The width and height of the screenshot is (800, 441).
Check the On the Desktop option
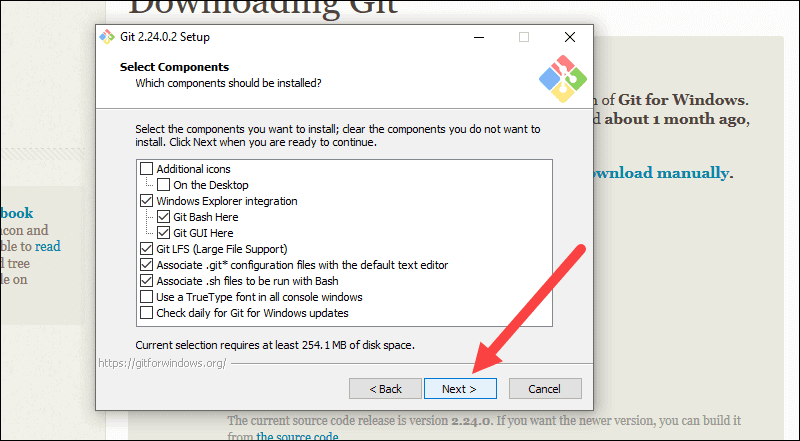pyautogui.click(x=163, y=185)
